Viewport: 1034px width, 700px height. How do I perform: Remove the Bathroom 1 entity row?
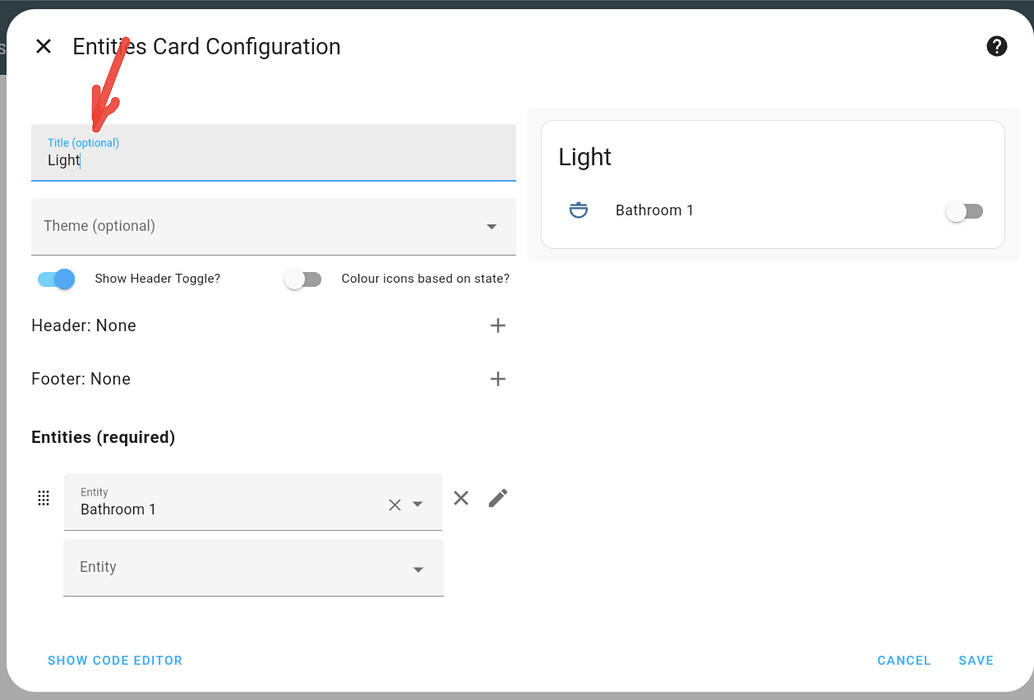(461, 498)
